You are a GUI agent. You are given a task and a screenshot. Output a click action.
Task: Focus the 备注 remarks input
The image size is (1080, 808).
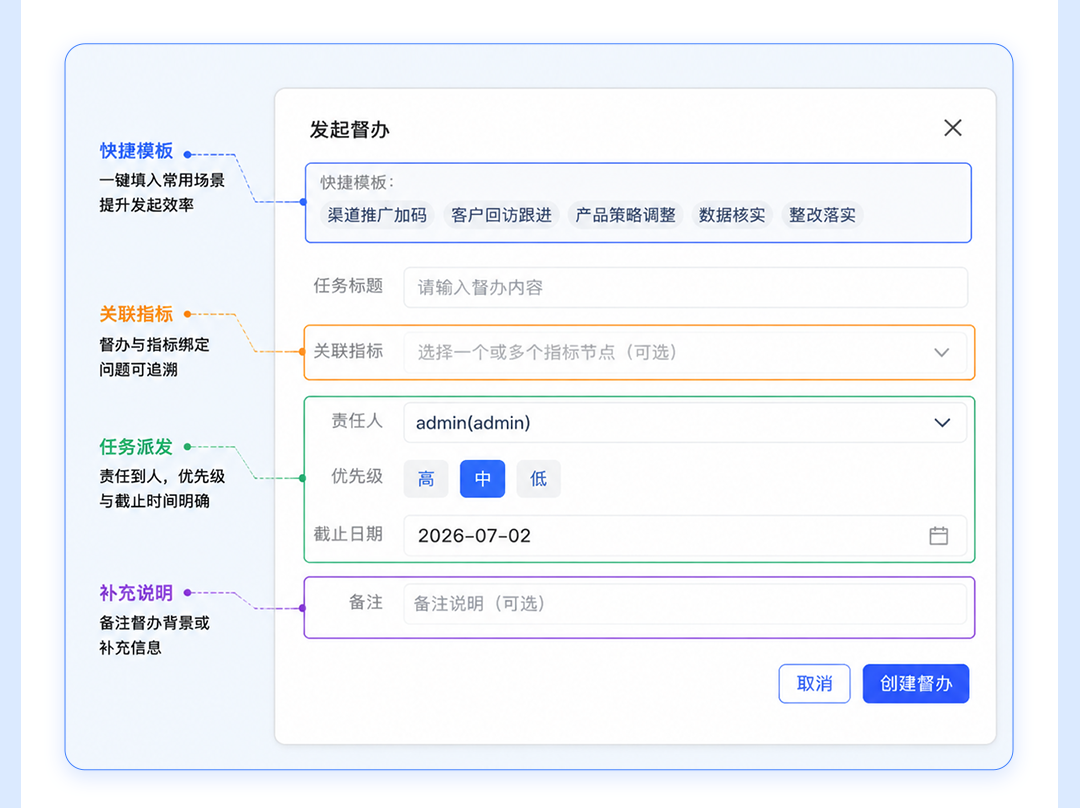click(685, 603)
